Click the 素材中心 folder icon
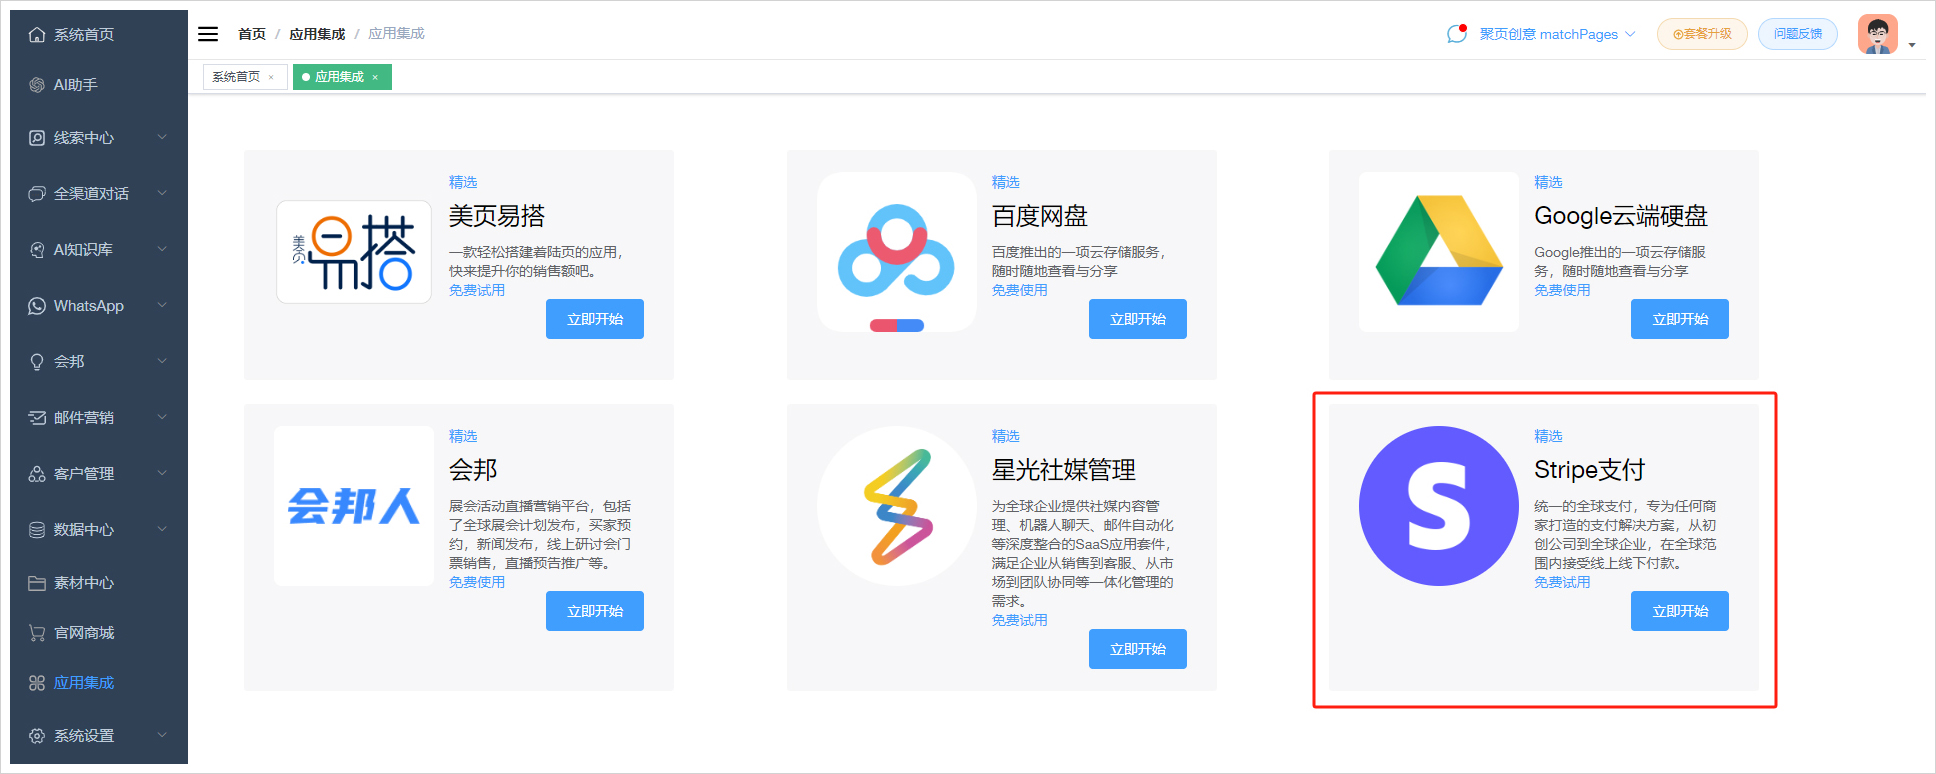The image size is (1936, 774). click(37, 583)
